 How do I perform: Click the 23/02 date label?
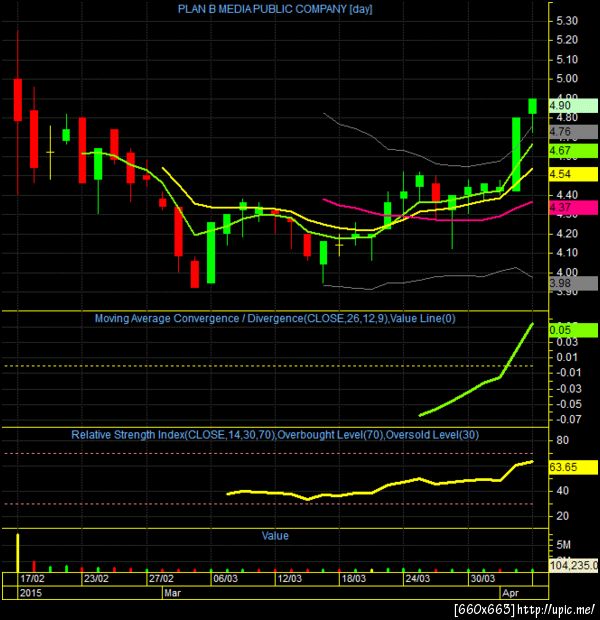(x=96, y=579)
